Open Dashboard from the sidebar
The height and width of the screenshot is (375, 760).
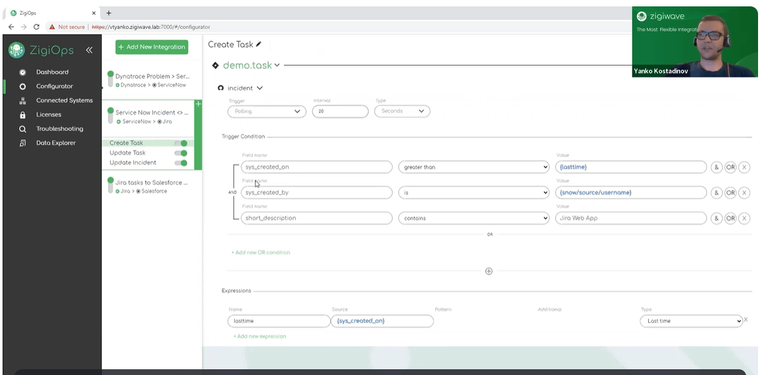coord(52,72)
